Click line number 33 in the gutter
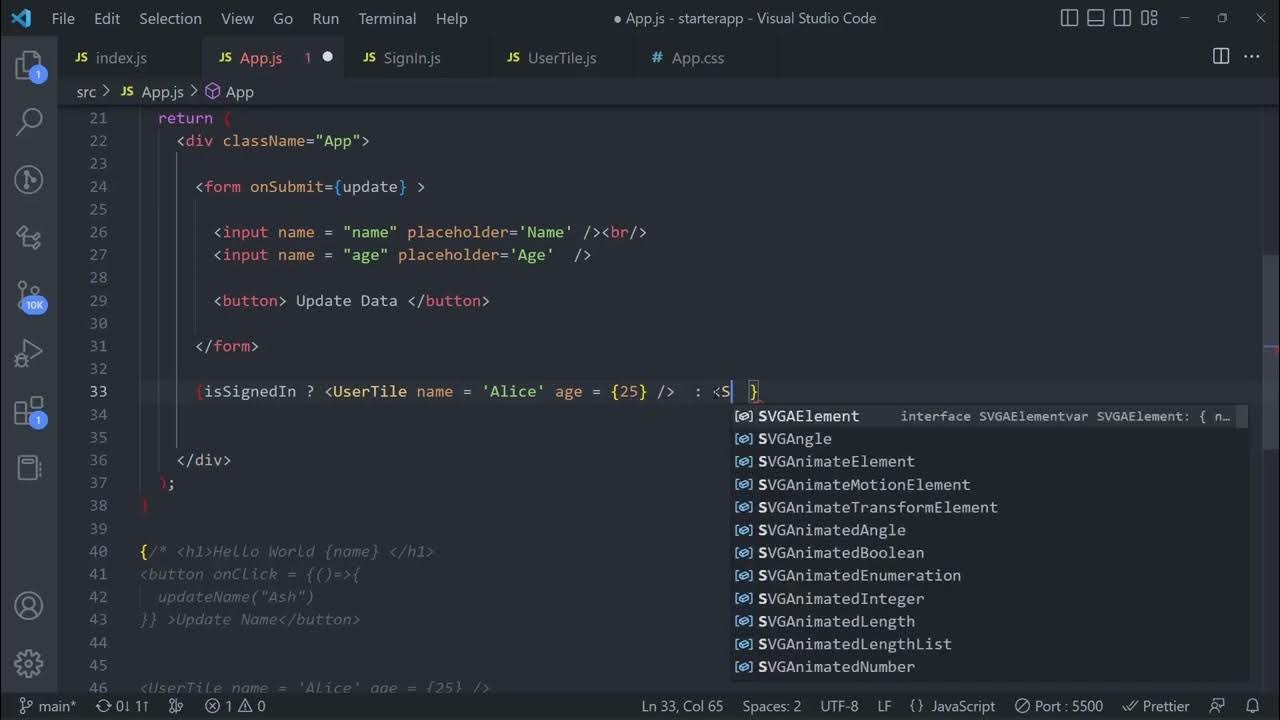The height and width of the screenshot is (720, 1280). tap(98, 392)
